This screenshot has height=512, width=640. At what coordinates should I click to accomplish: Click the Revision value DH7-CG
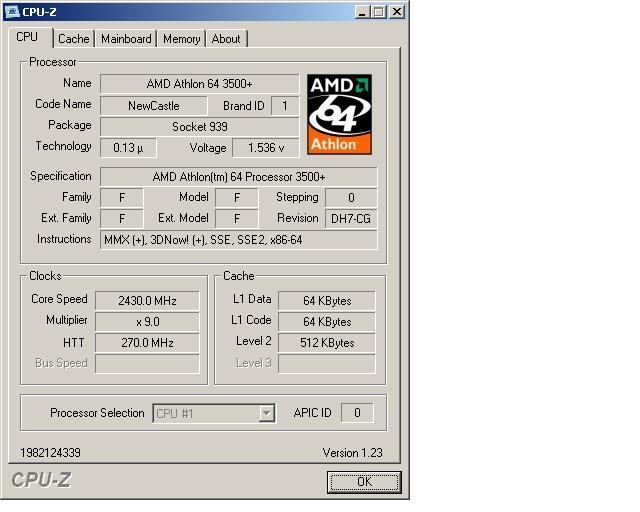[x=351, y=218]
